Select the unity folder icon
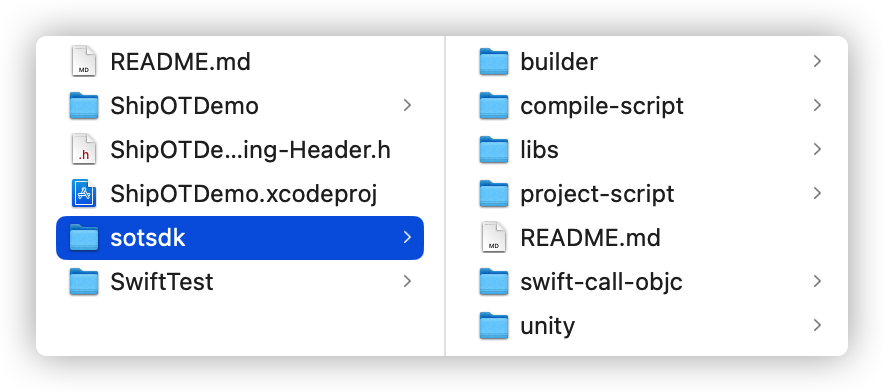This screenshot has height=392, width=884. [x=494, y=325]
